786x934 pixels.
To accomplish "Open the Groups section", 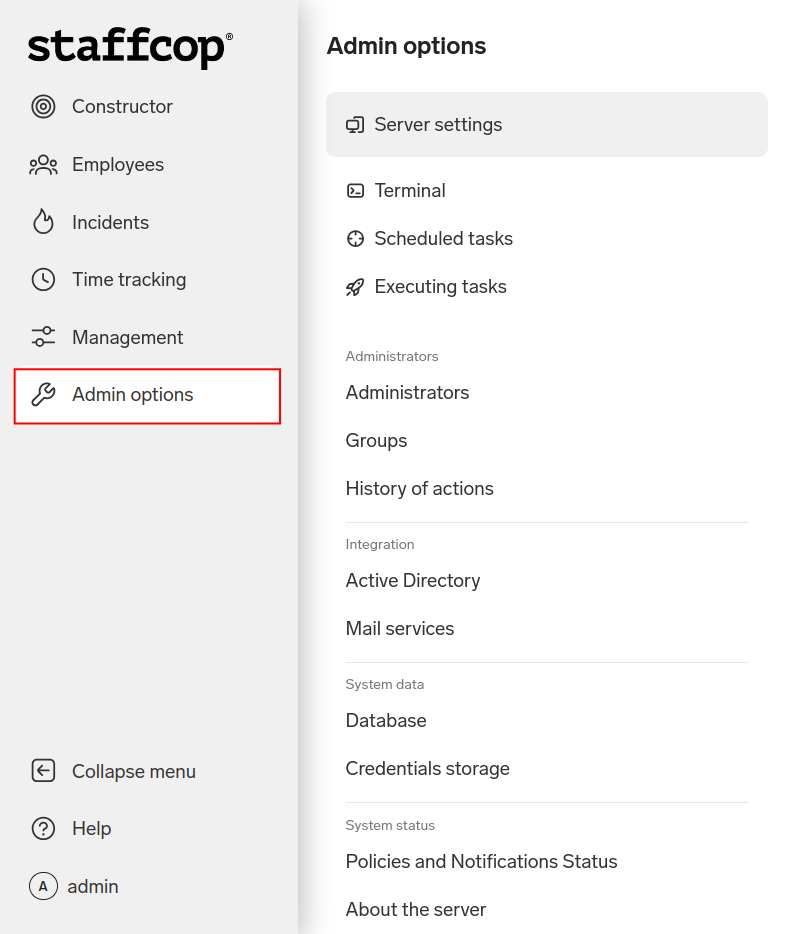I will (376, 441).
